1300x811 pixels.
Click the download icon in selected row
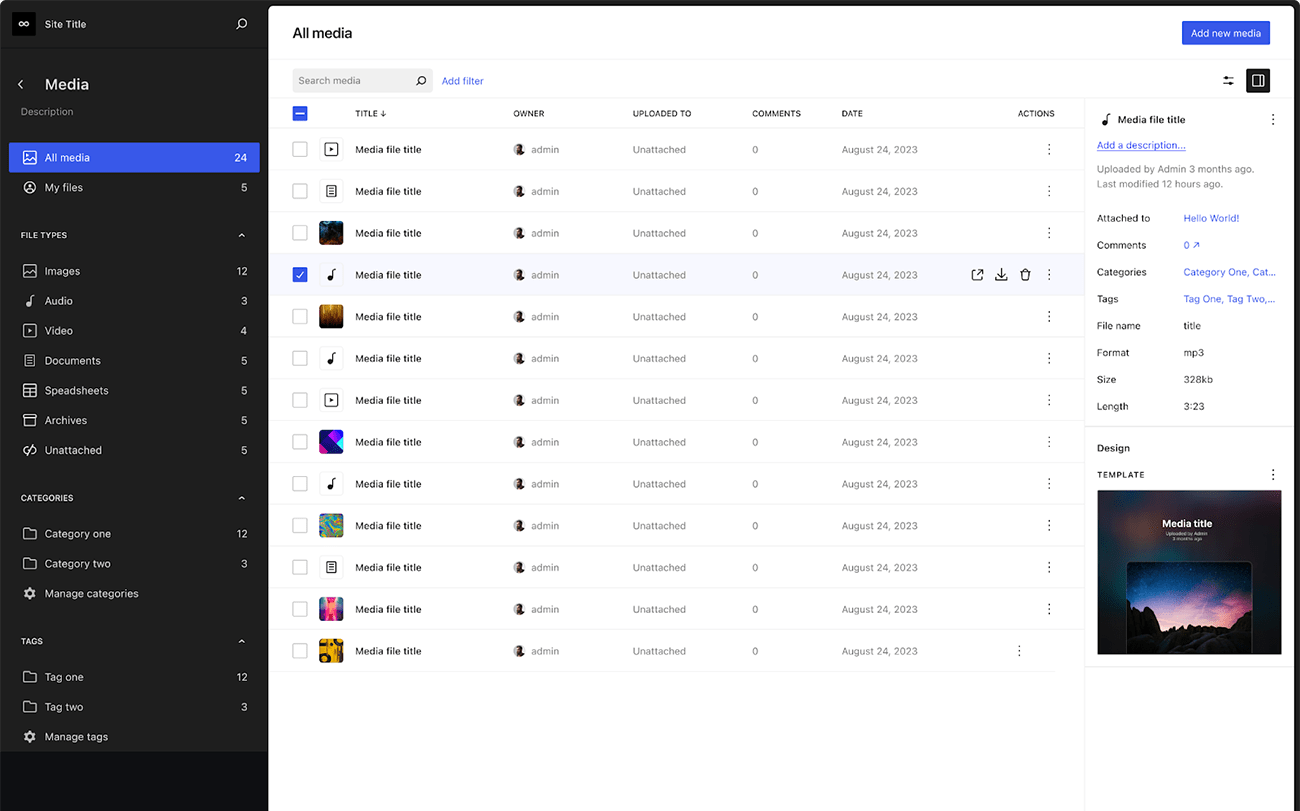tap(1001, 275)
